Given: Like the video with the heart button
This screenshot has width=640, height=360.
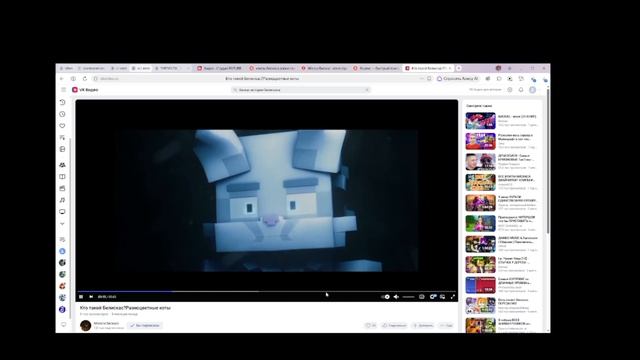Looking at the screenshot, I should coord(371,325).
